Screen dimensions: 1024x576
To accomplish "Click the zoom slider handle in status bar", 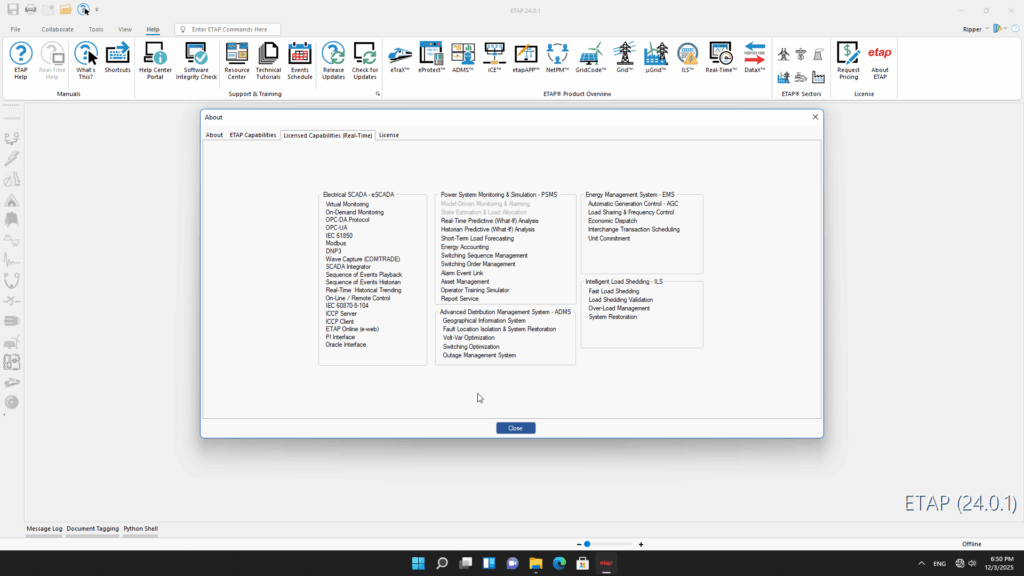I will pyautogui.click(x=587, y=544).
